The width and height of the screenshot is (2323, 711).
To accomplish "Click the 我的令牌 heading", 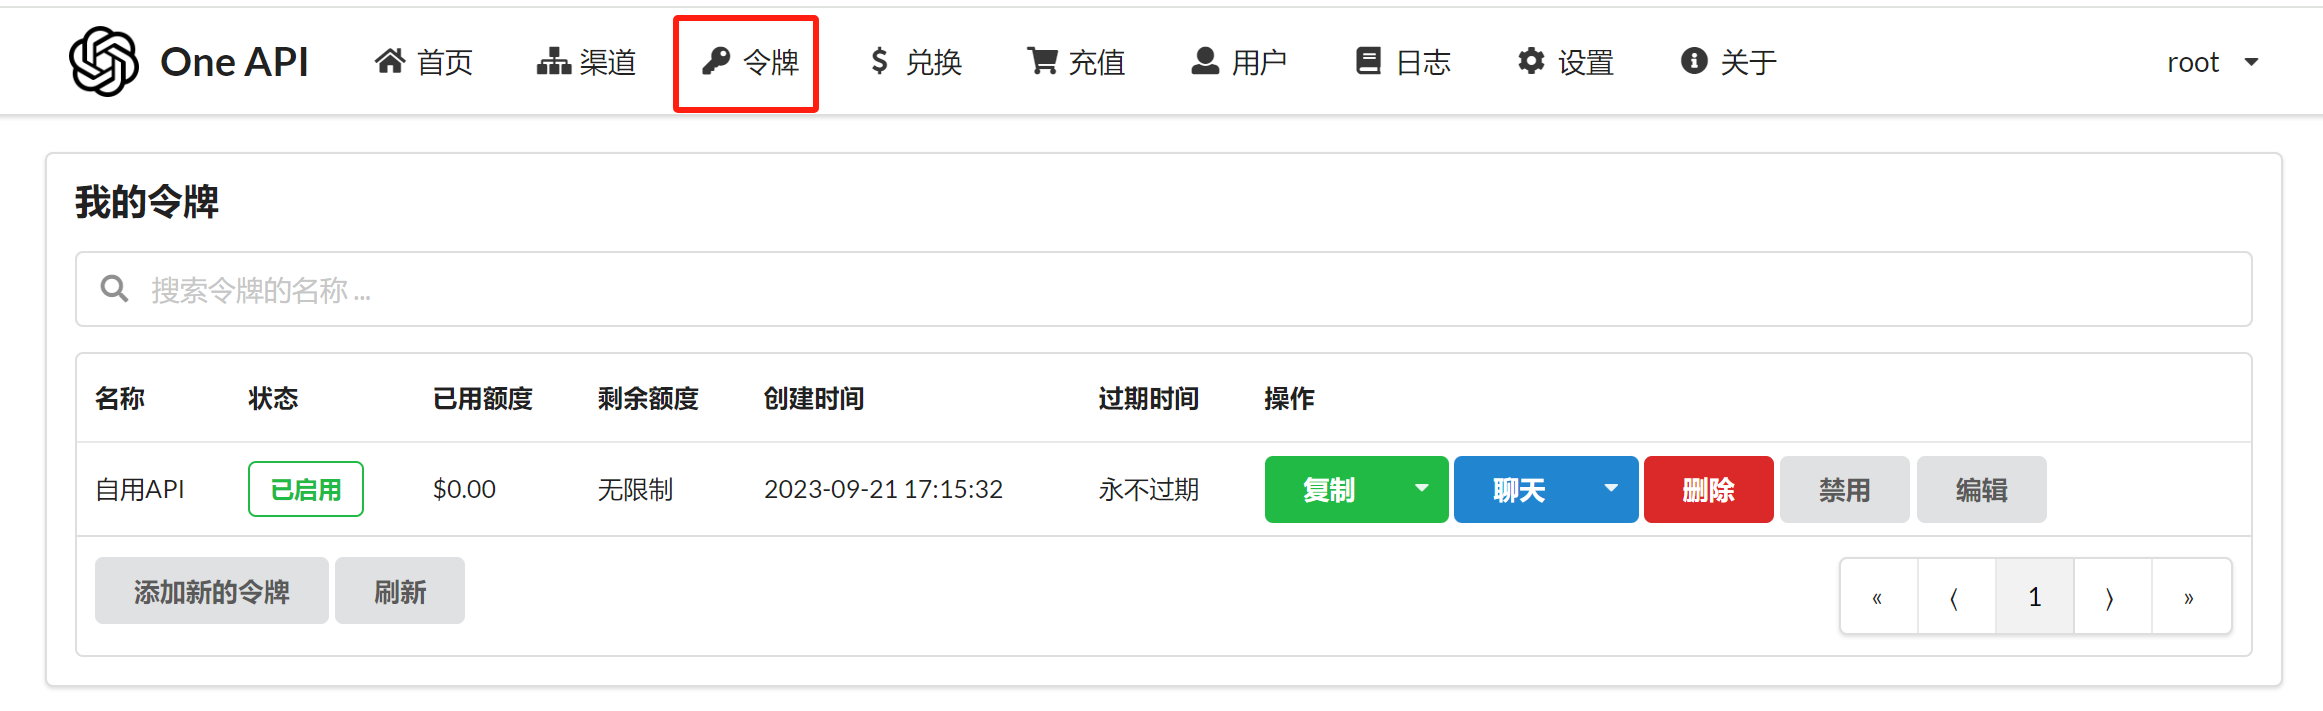I will point(147,201).
